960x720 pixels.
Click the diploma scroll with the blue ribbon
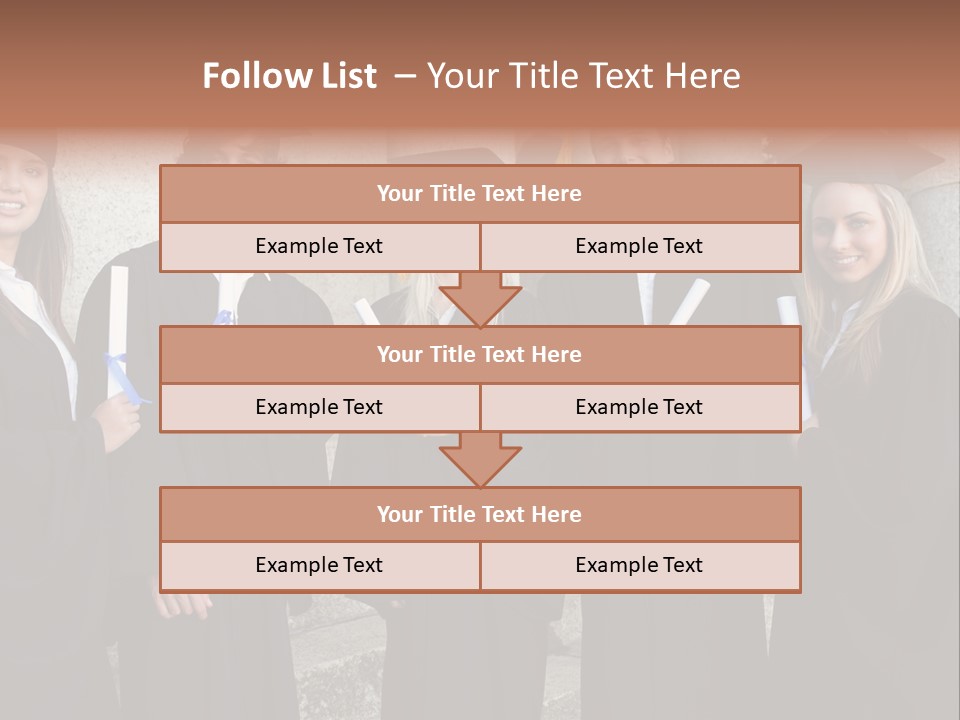[x=118, y=334]
